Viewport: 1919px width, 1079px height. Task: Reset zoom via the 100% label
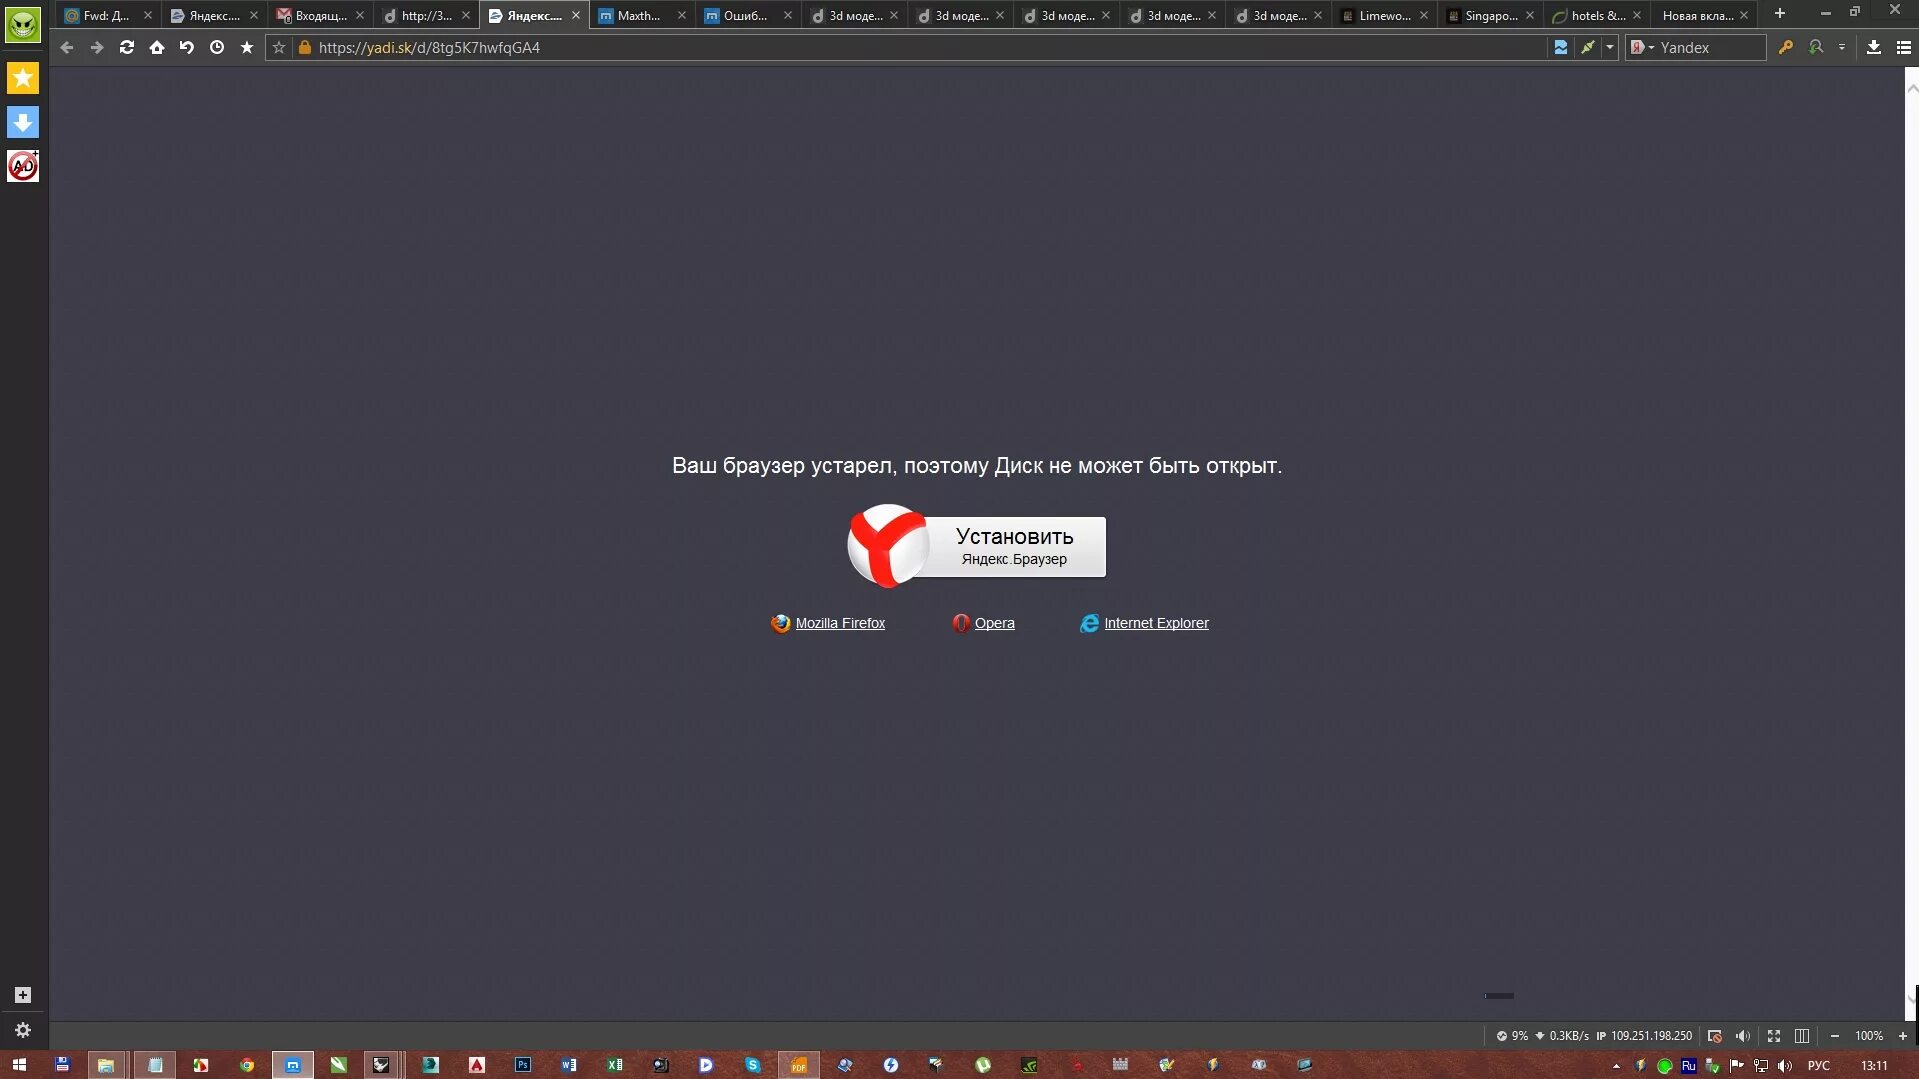(x=1868, y=1036)
